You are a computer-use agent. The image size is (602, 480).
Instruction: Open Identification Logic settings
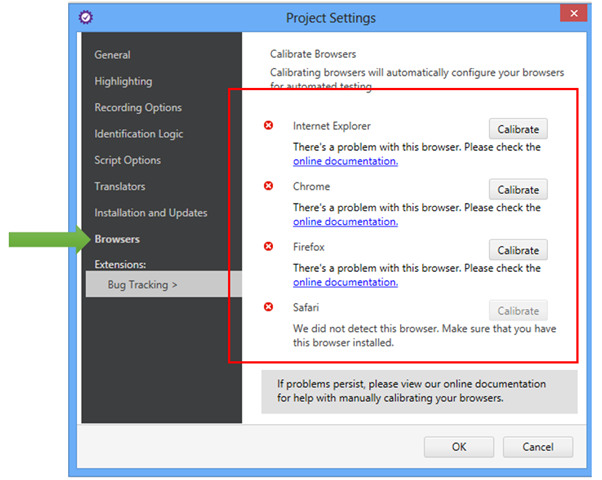[139, 134]
